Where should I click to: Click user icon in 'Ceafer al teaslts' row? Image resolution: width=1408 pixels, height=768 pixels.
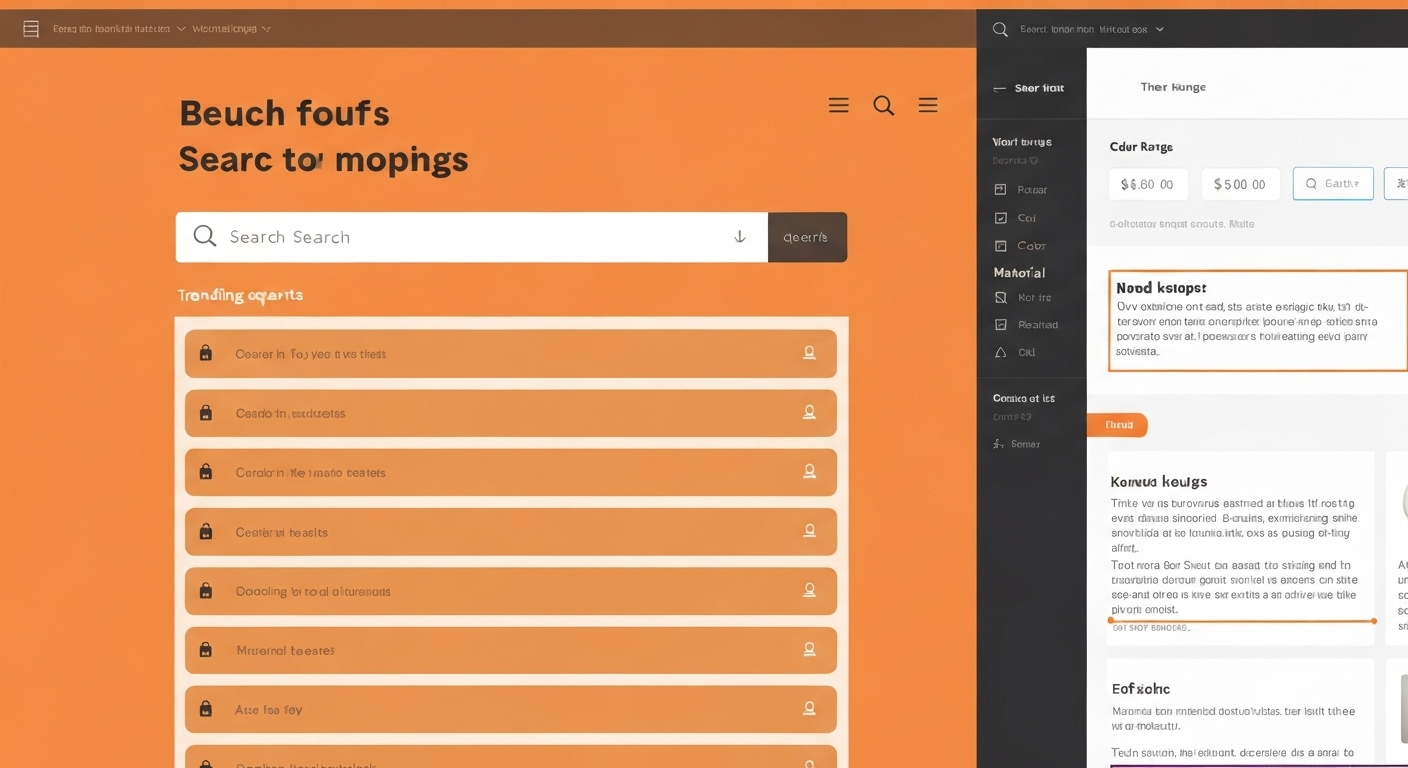point(809,531)
